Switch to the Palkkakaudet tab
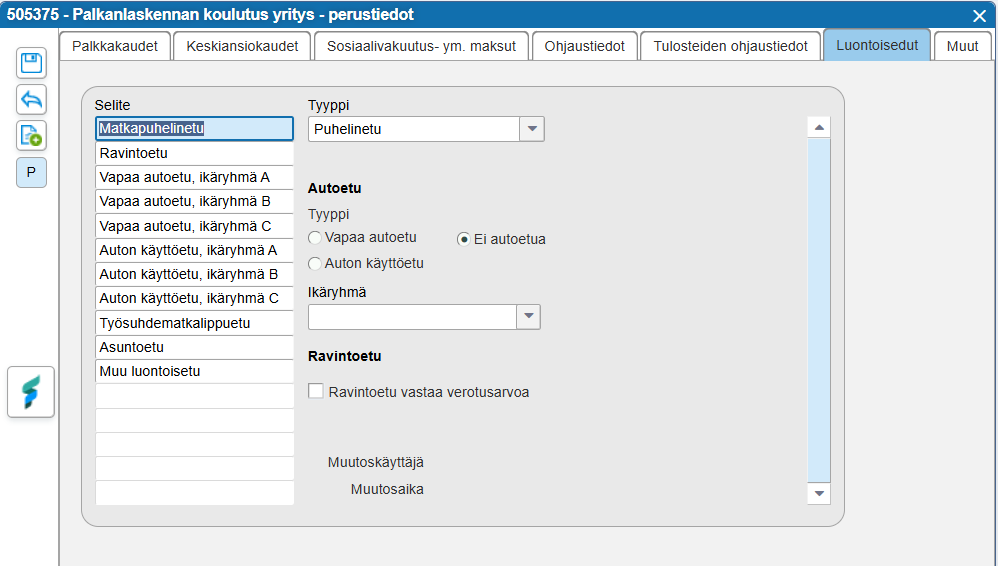Image resolution: width=998 pixels, height=566 pixels. pos(115,46)
